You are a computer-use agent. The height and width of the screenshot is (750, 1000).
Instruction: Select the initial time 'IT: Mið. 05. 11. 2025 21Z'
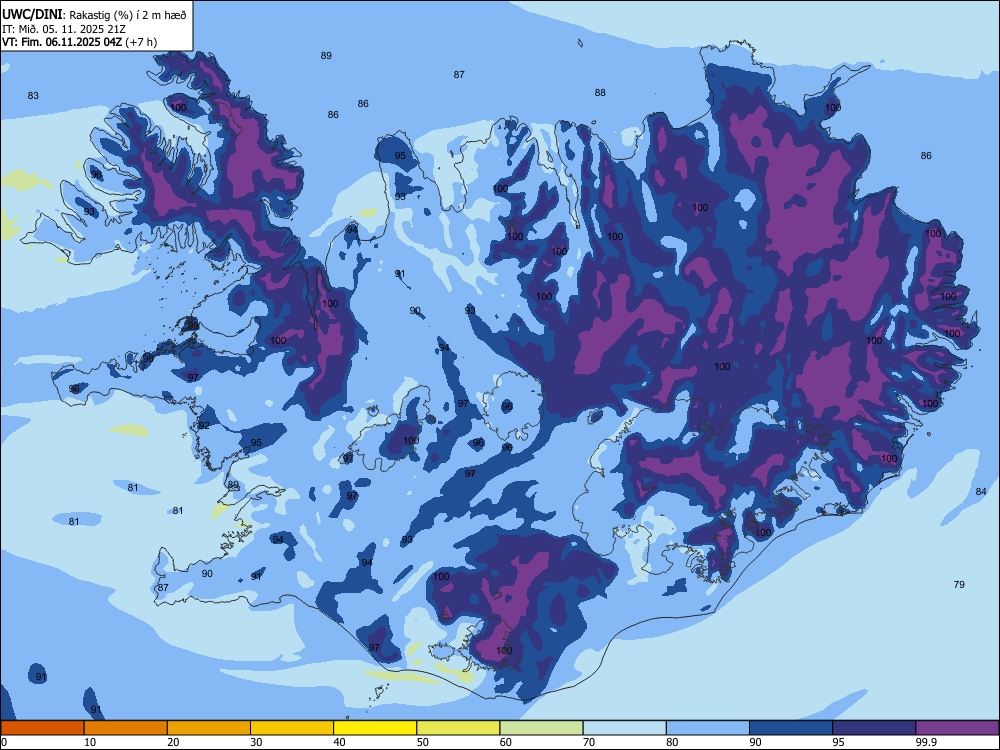(x=64, y=29)
